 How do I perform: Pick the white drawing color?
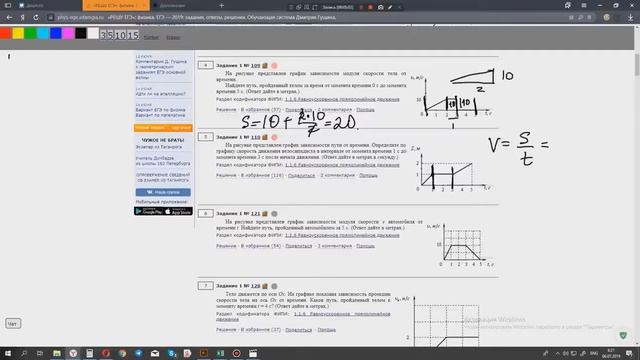click(x=93, y=33)
